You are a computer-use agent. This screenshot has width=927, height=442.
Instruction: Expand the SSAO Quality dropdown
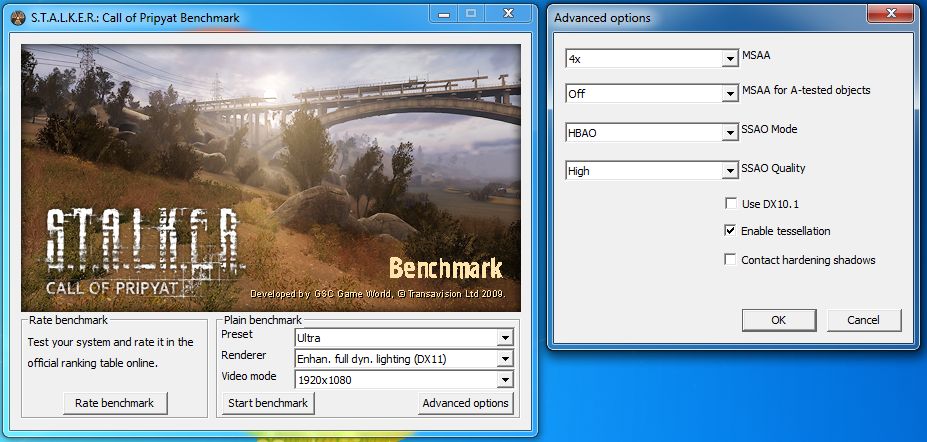click(x=652, y=171)
